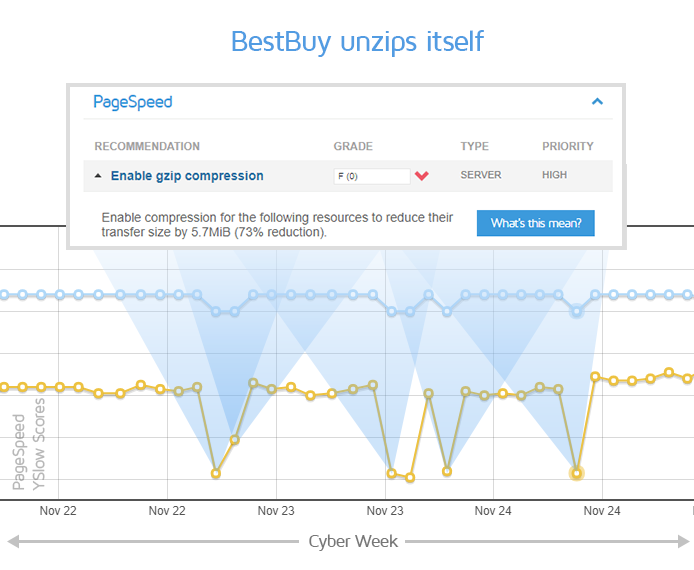Click the PRIORITY column header
Screen dimensions: 694x570
[568, 146]
